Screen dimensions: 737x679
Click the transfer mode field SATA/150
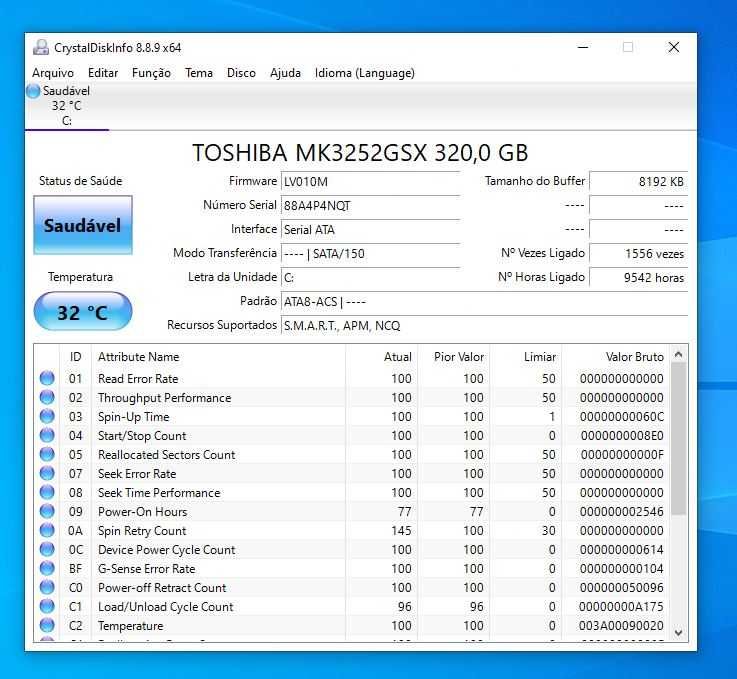click(370, 254)
